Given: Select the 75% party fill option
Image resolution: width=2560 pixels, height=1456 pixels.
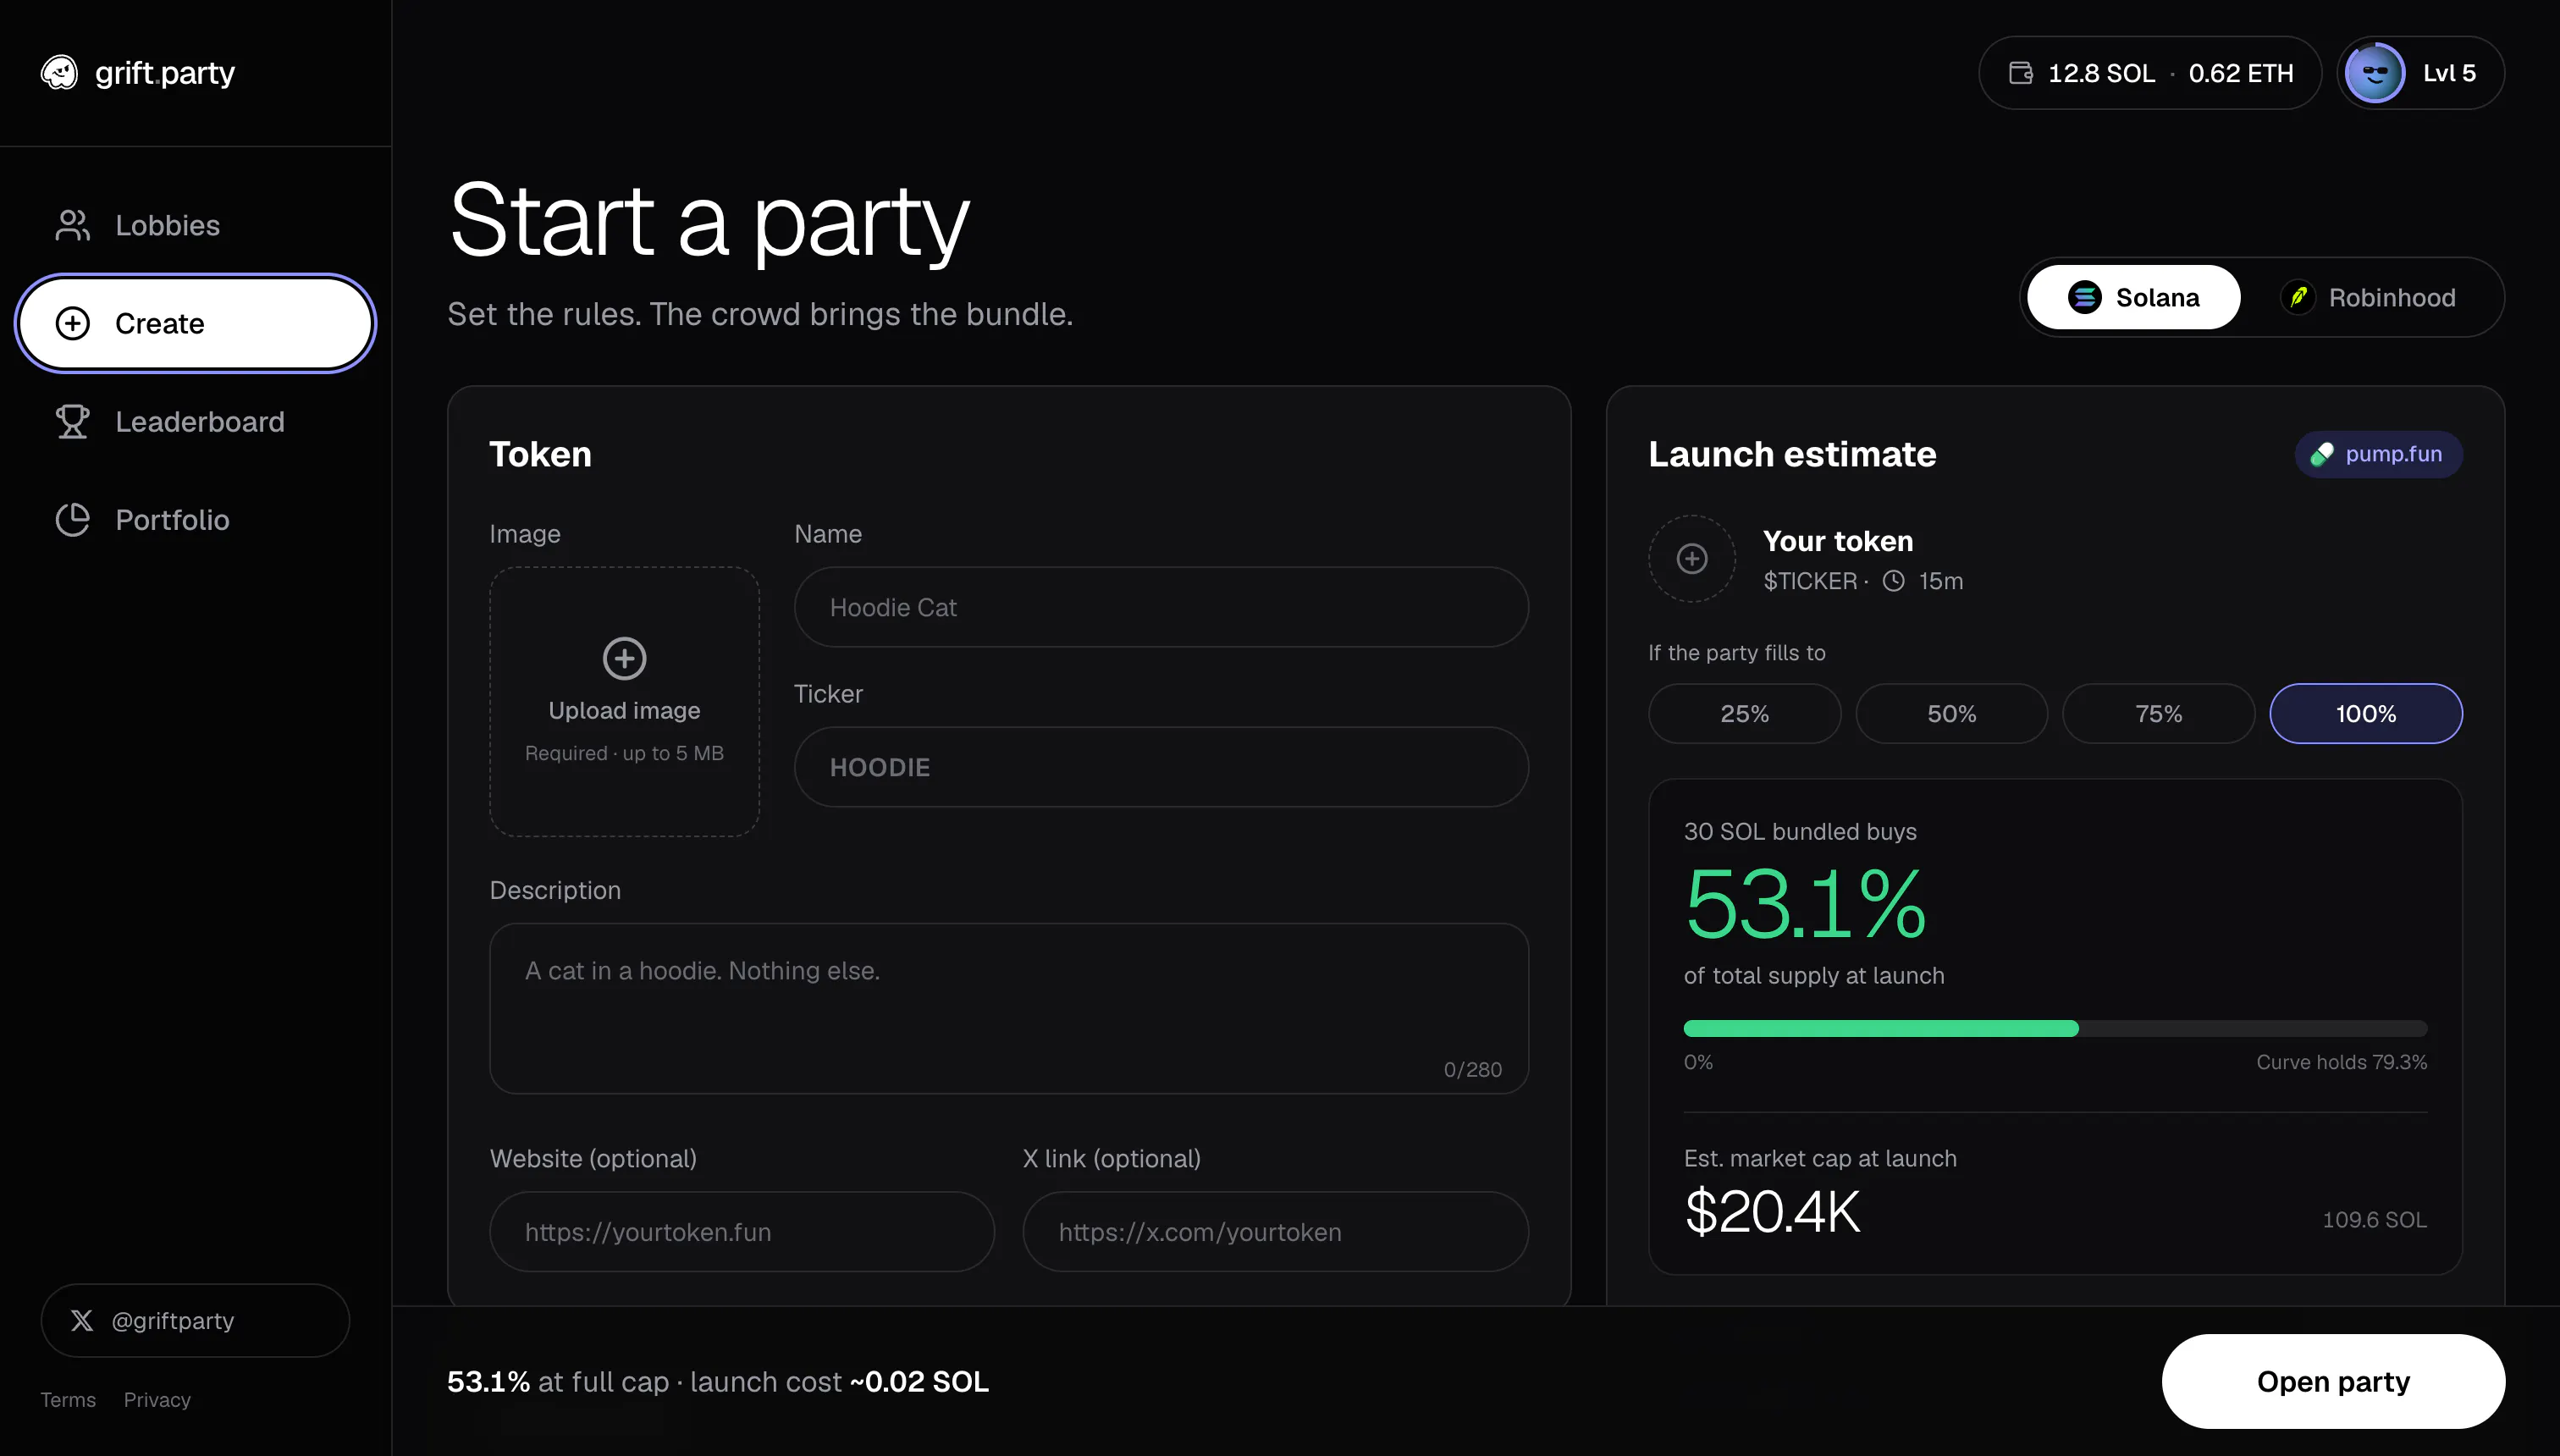Looking at the screenshot, I should (x=2158, y=713).
